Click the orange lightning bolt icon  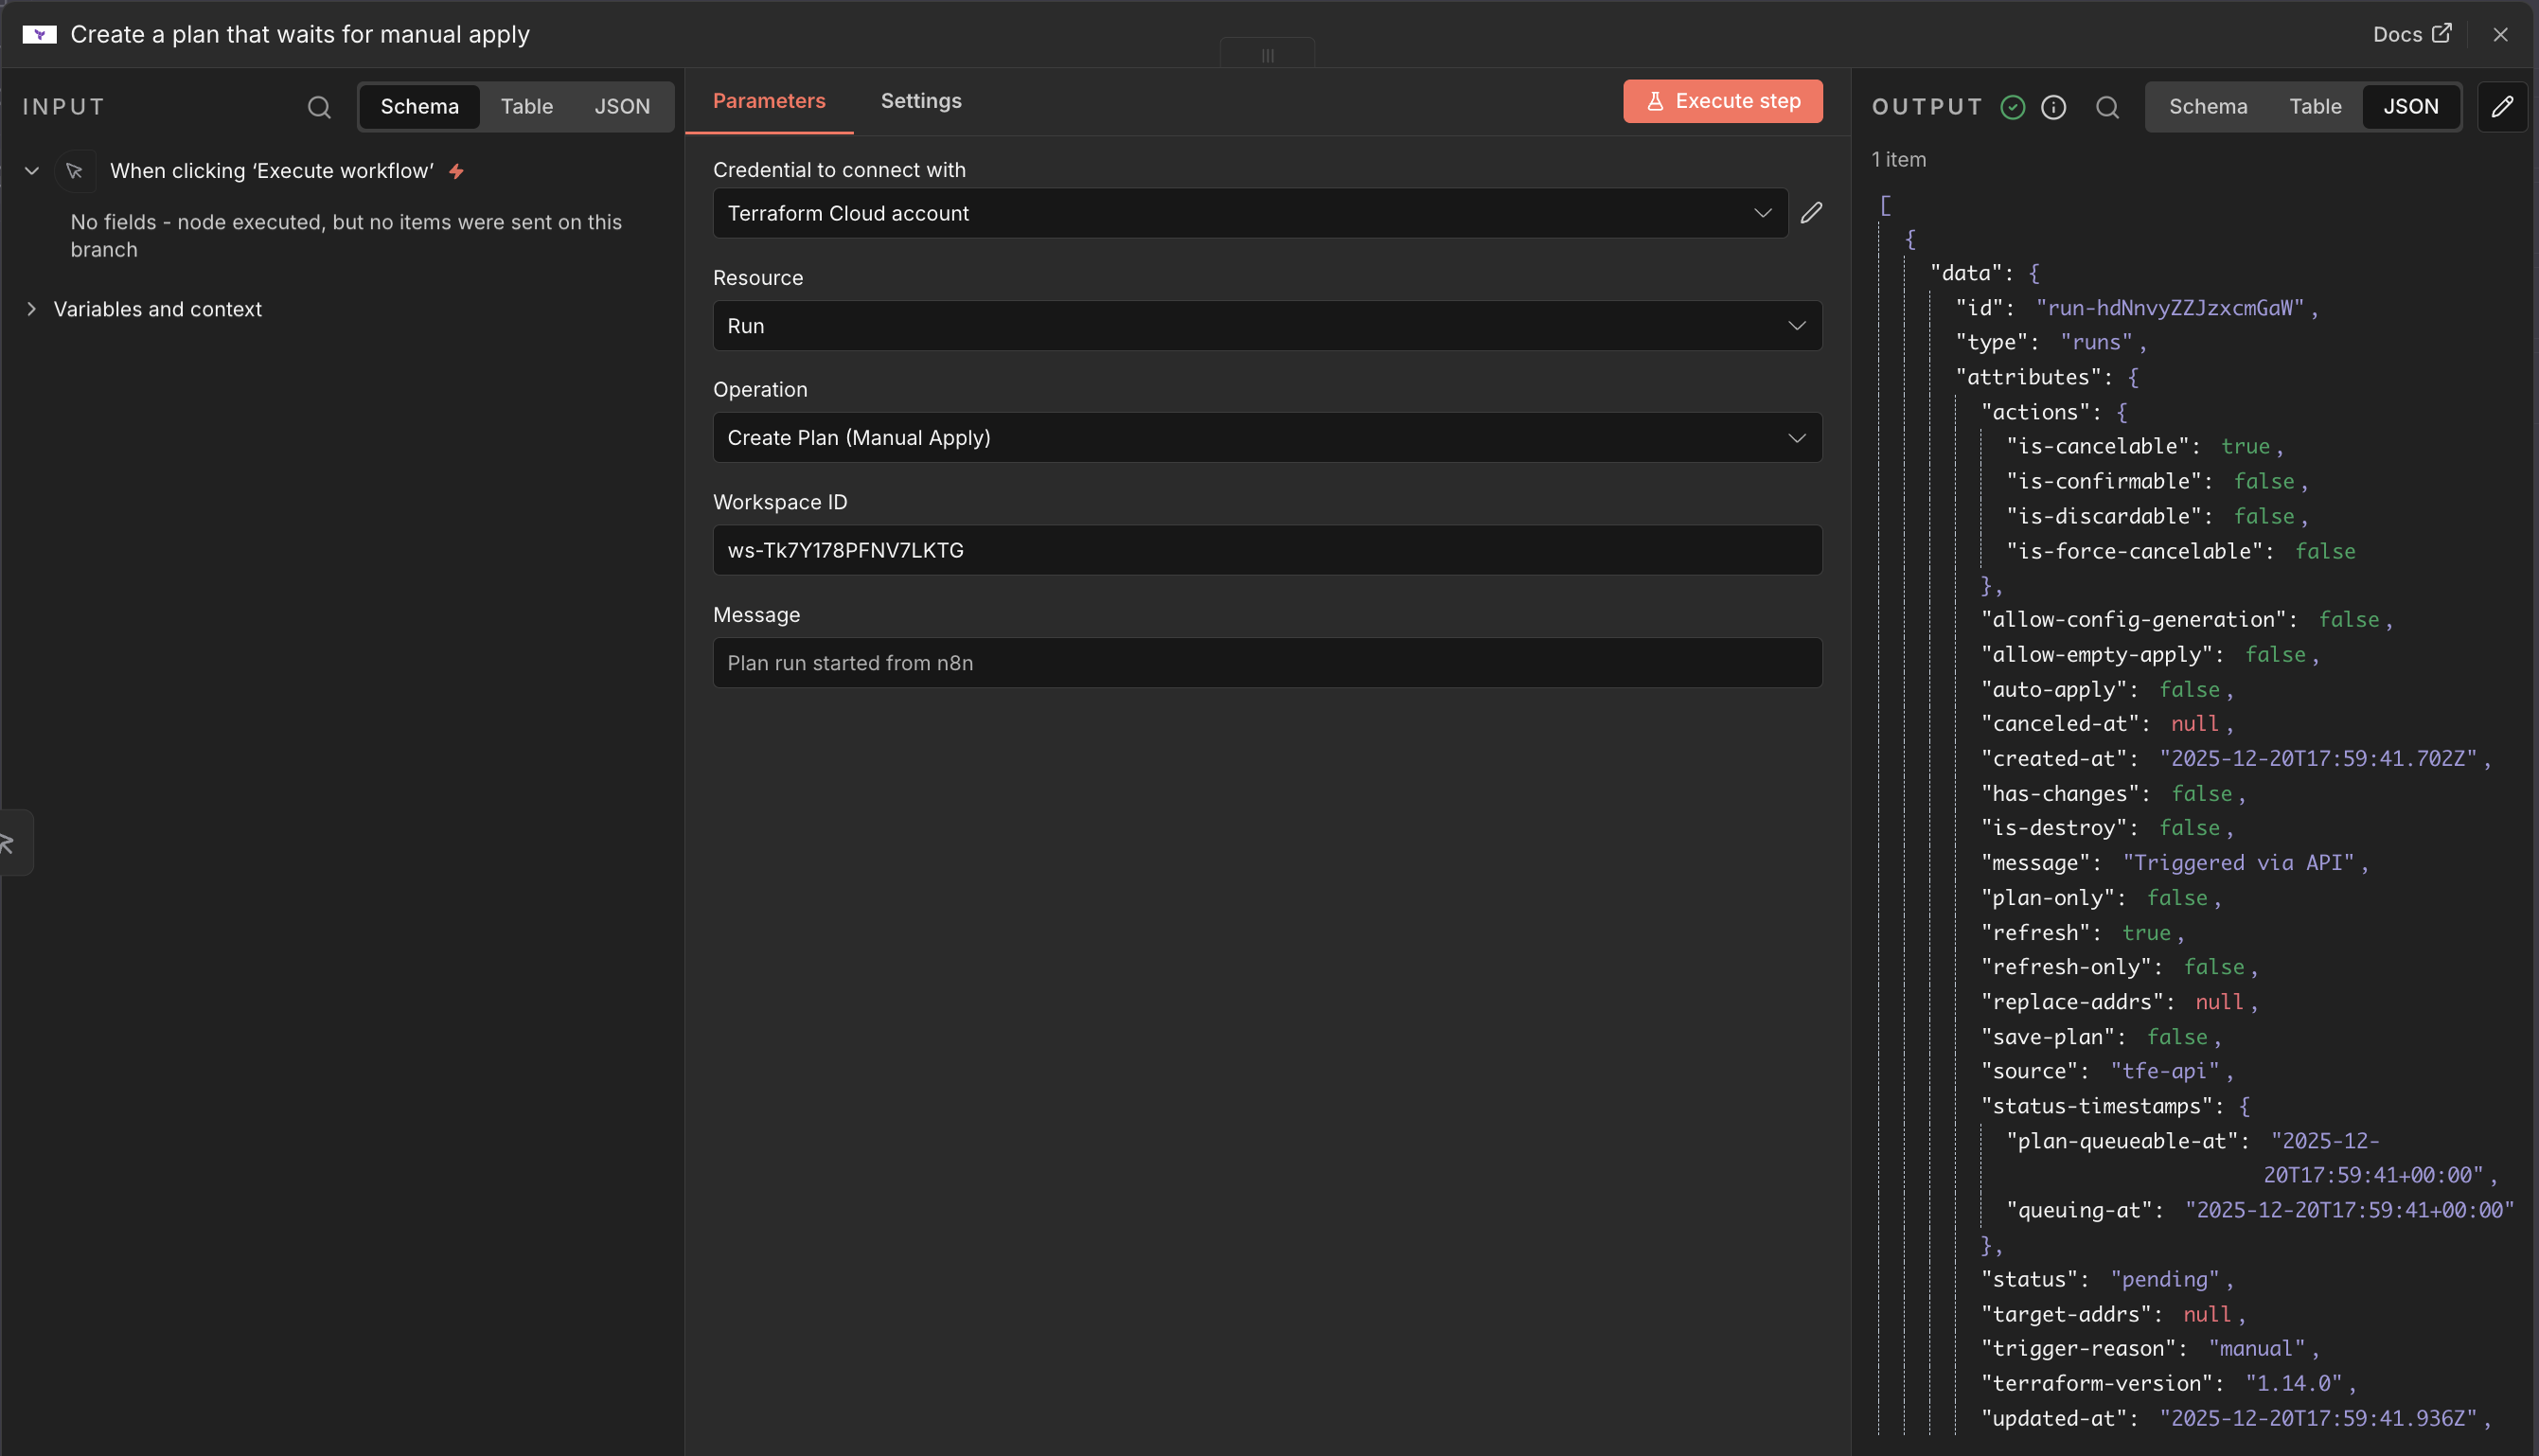pos(456,171)
